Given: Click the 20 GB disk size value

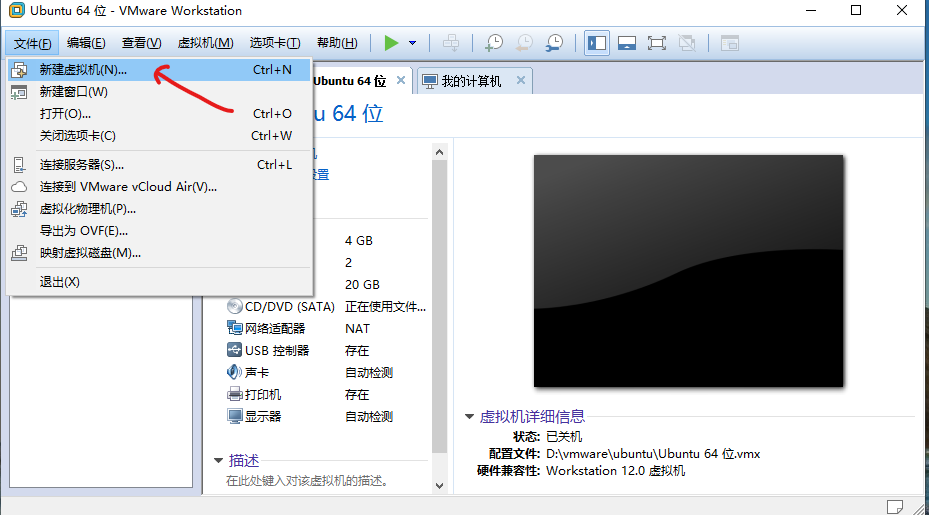Looking at the screenshot, I should pos(362,284).
